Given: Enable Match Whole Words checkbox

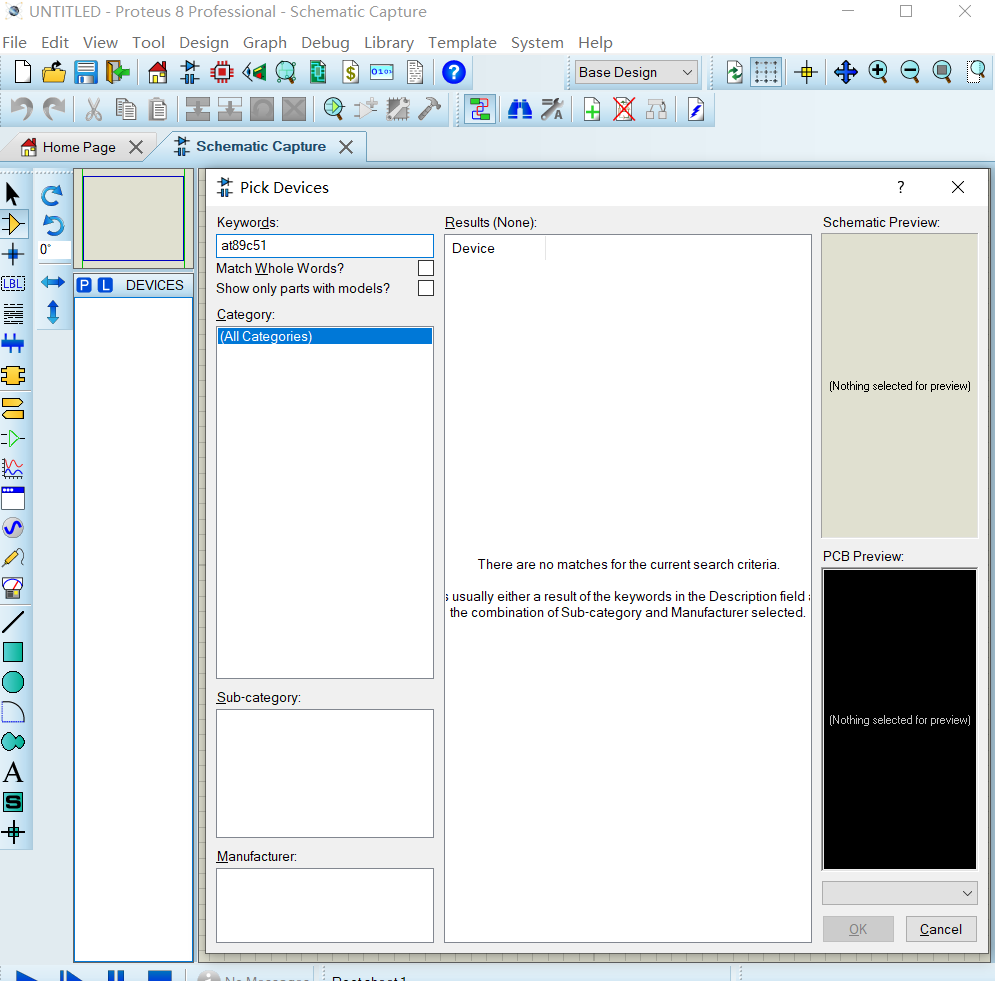Looking at the screenshot, I should tap(426, 268).
